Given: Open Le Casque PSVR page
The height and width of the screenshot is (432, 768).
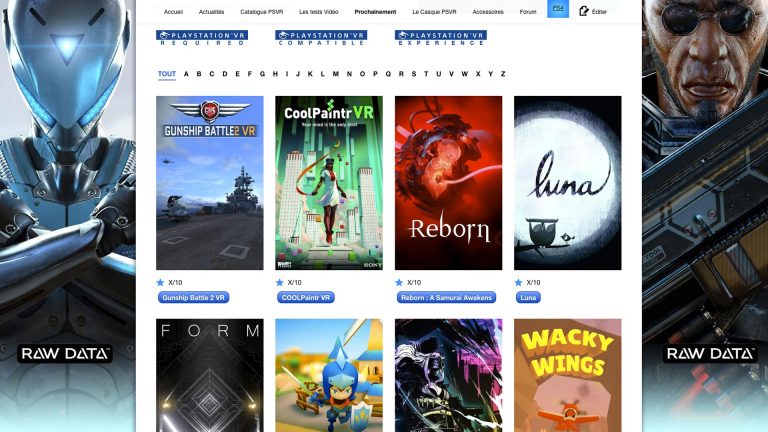Looking at the screenshot, I should (434, 12).
